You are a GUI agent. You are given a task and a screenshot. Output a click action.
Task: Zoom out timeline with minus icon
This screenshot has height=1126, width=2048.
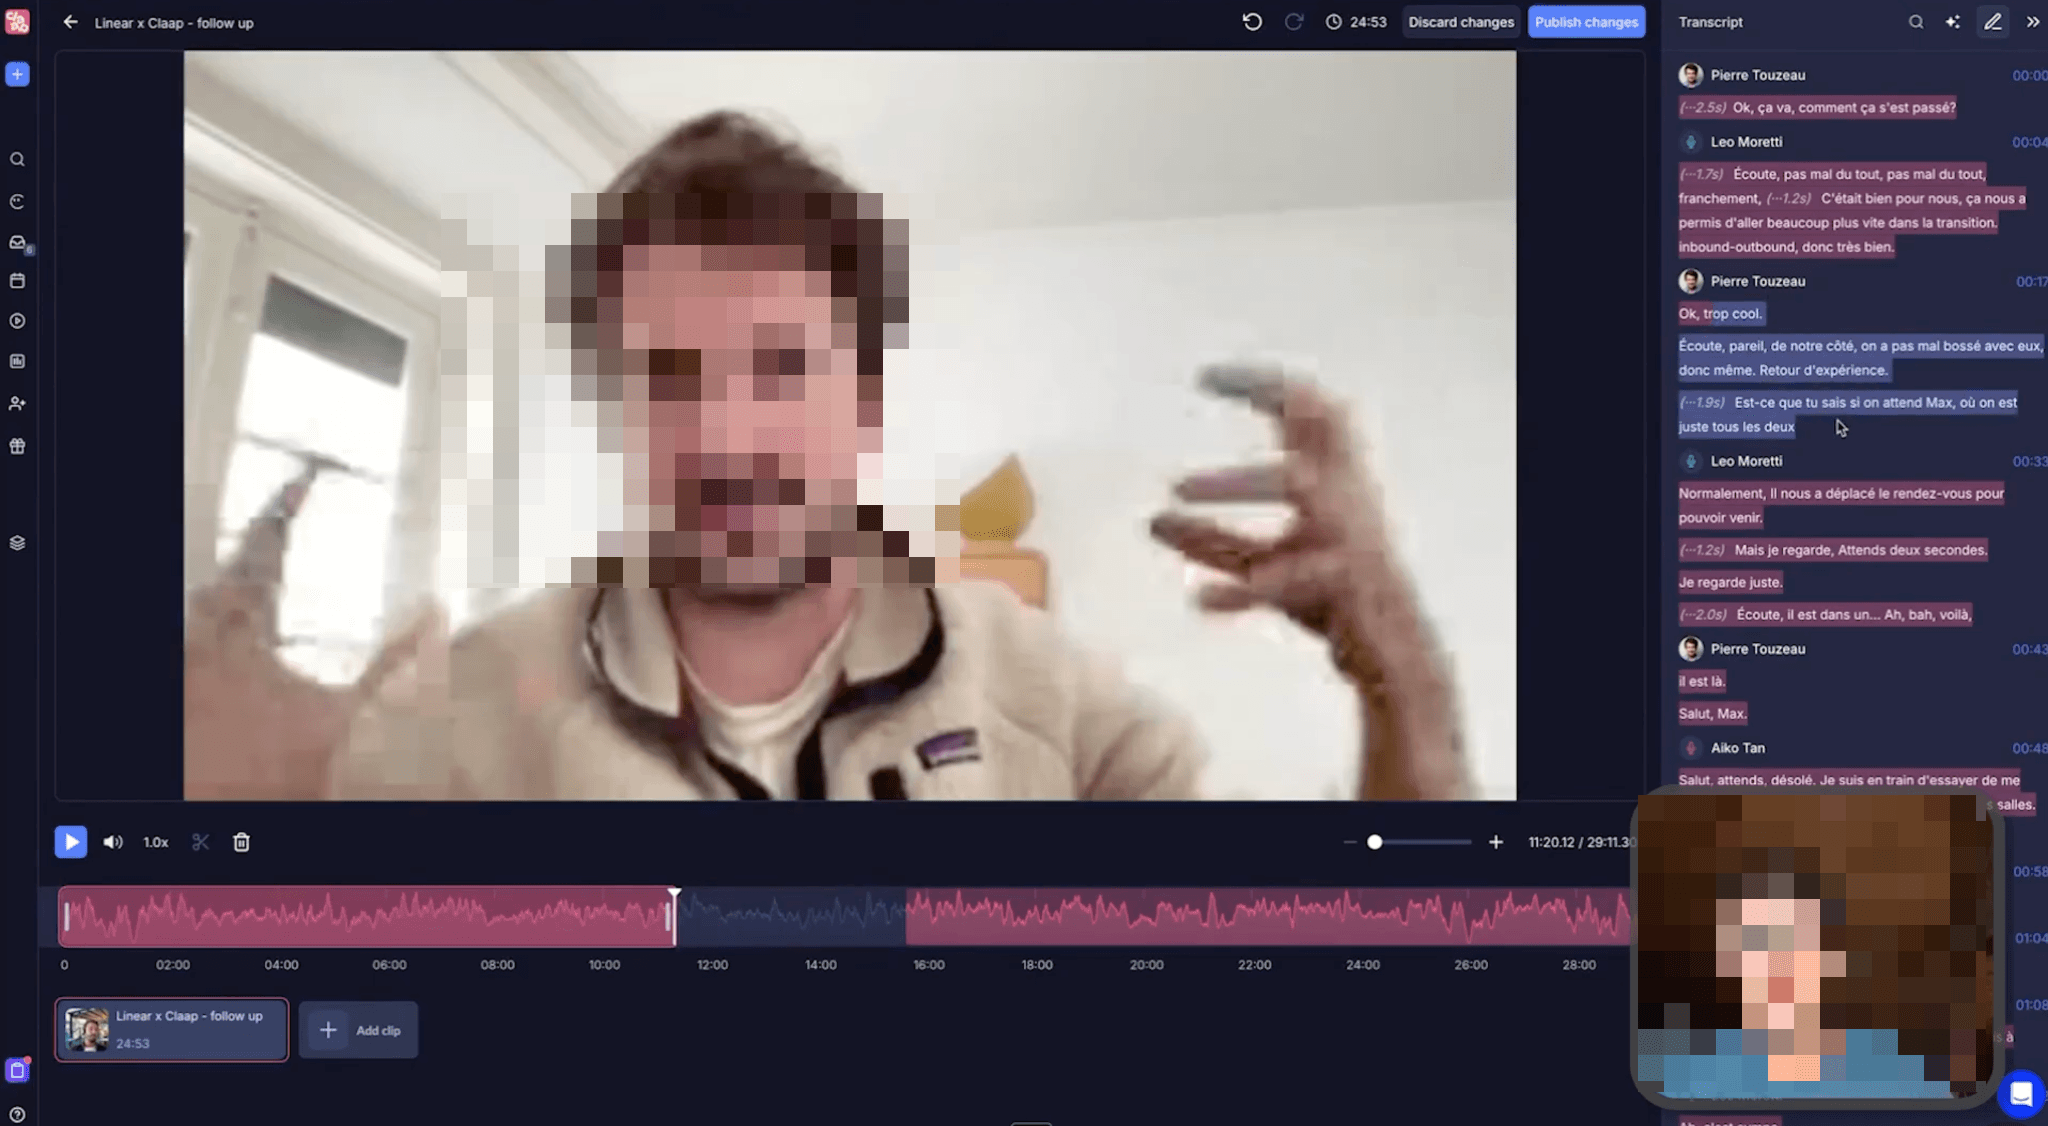(1350, 842)
